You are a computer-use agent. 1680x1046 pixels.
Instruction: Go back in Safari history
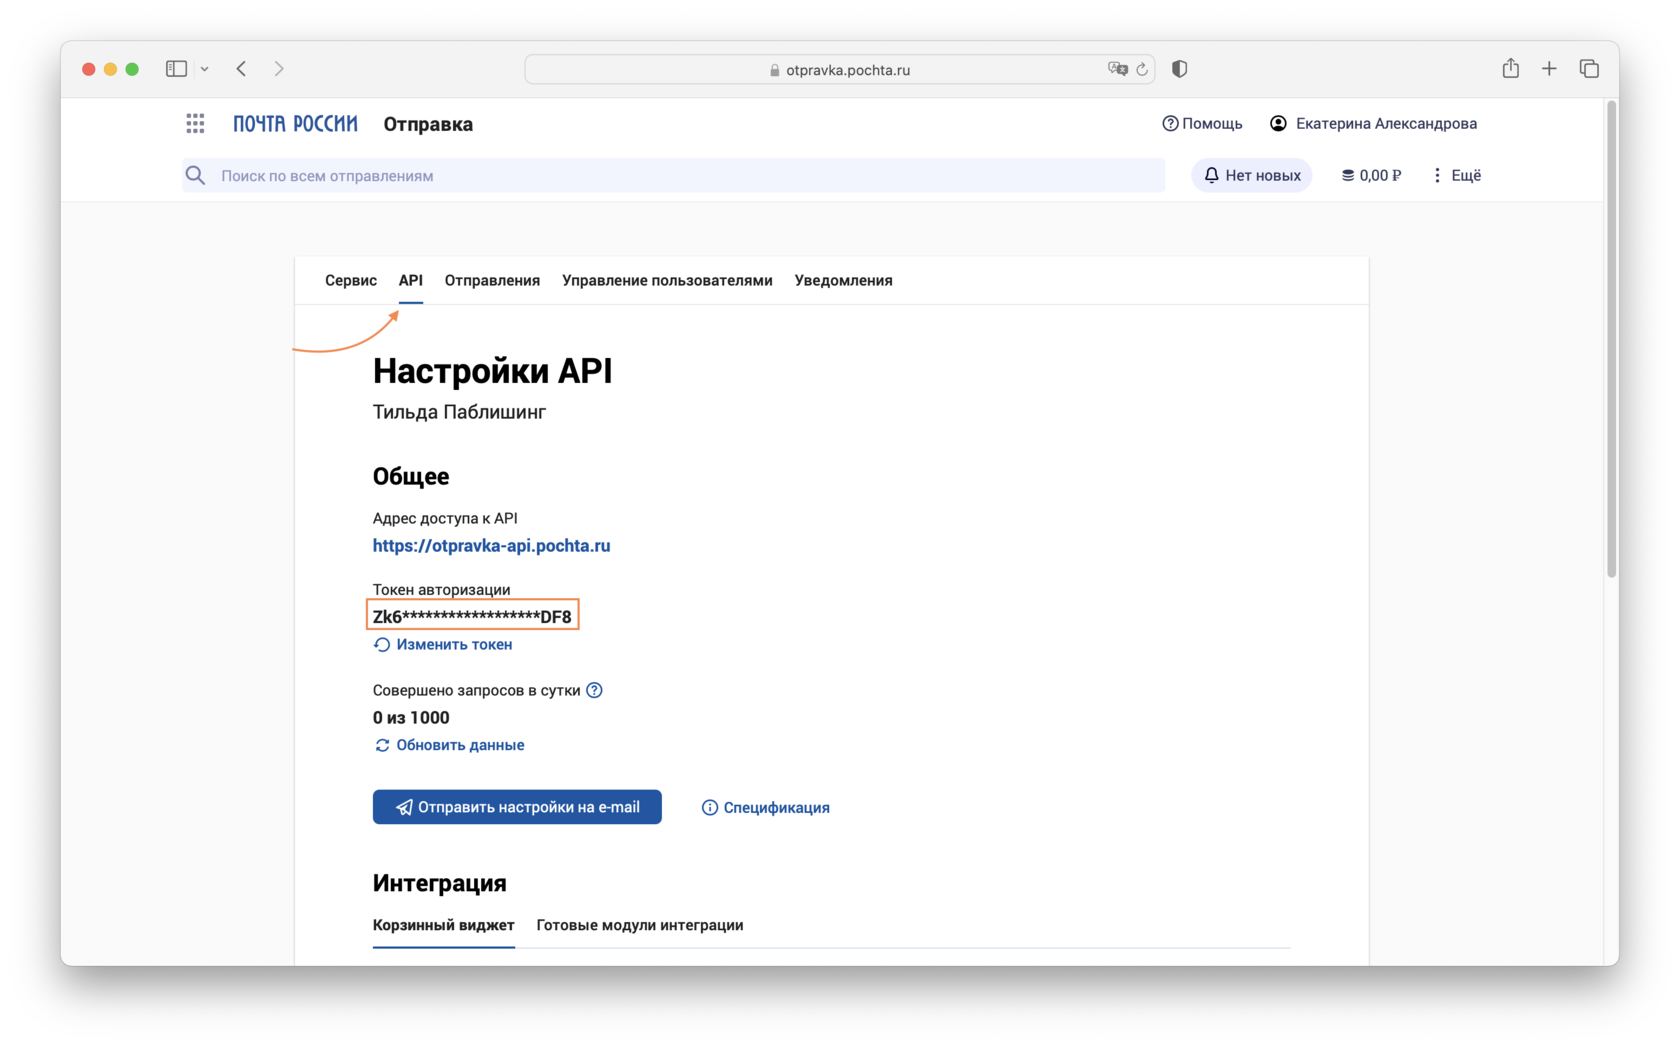click(241, 69)
